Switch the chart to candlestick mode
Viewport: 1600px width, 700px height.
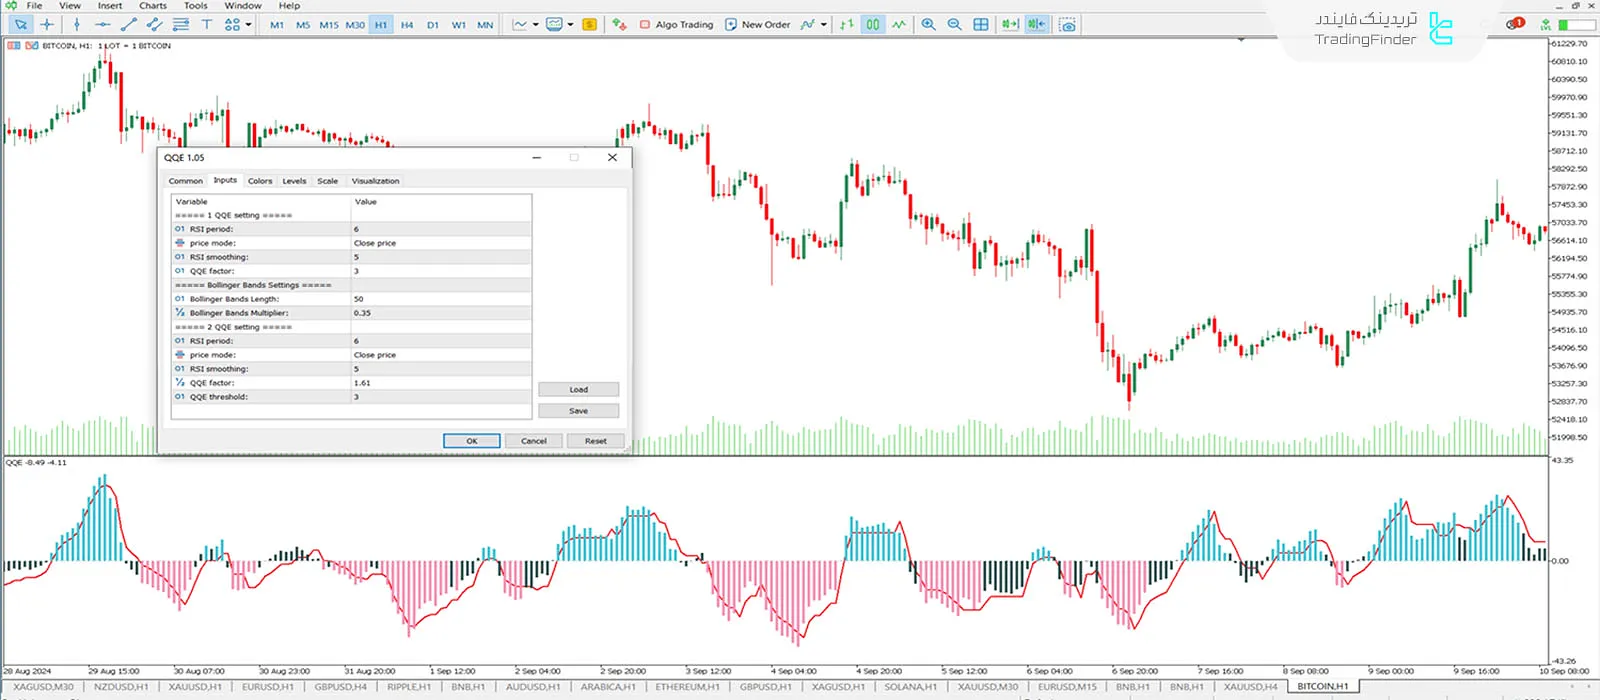873,24
